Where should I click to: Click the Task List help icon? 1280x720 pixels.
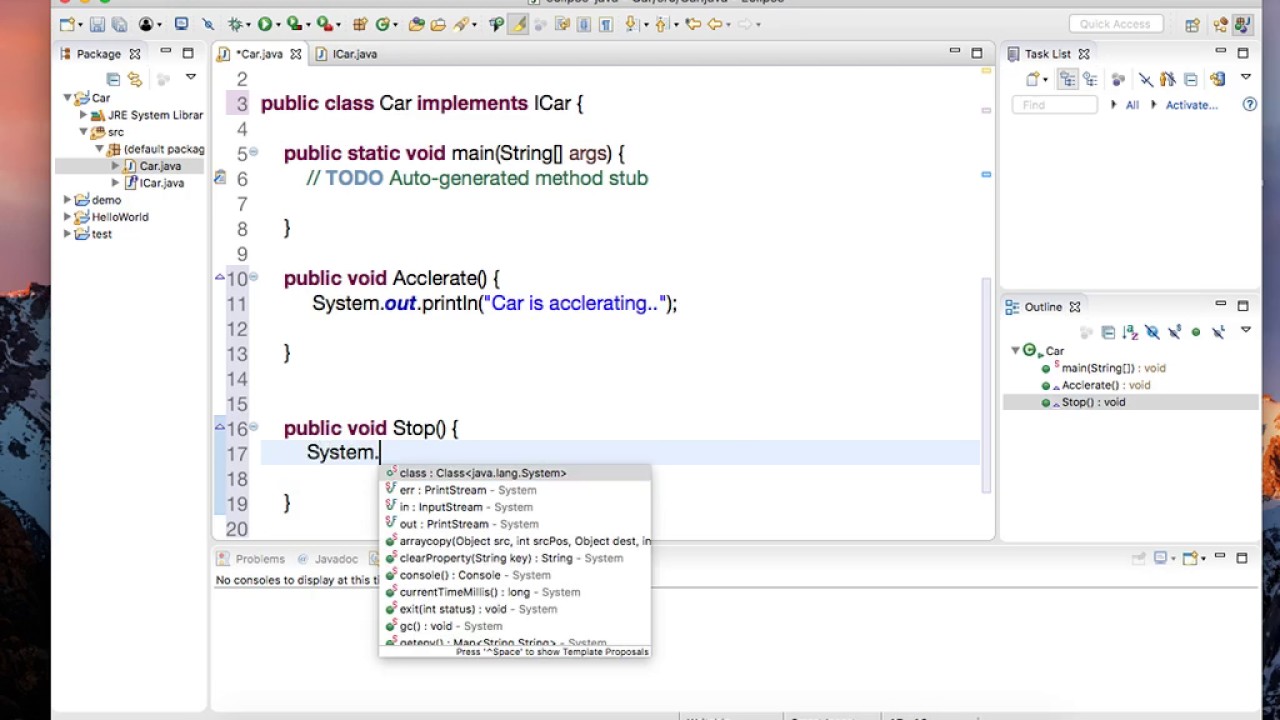pyautogui.click(x=1249, y=104)
